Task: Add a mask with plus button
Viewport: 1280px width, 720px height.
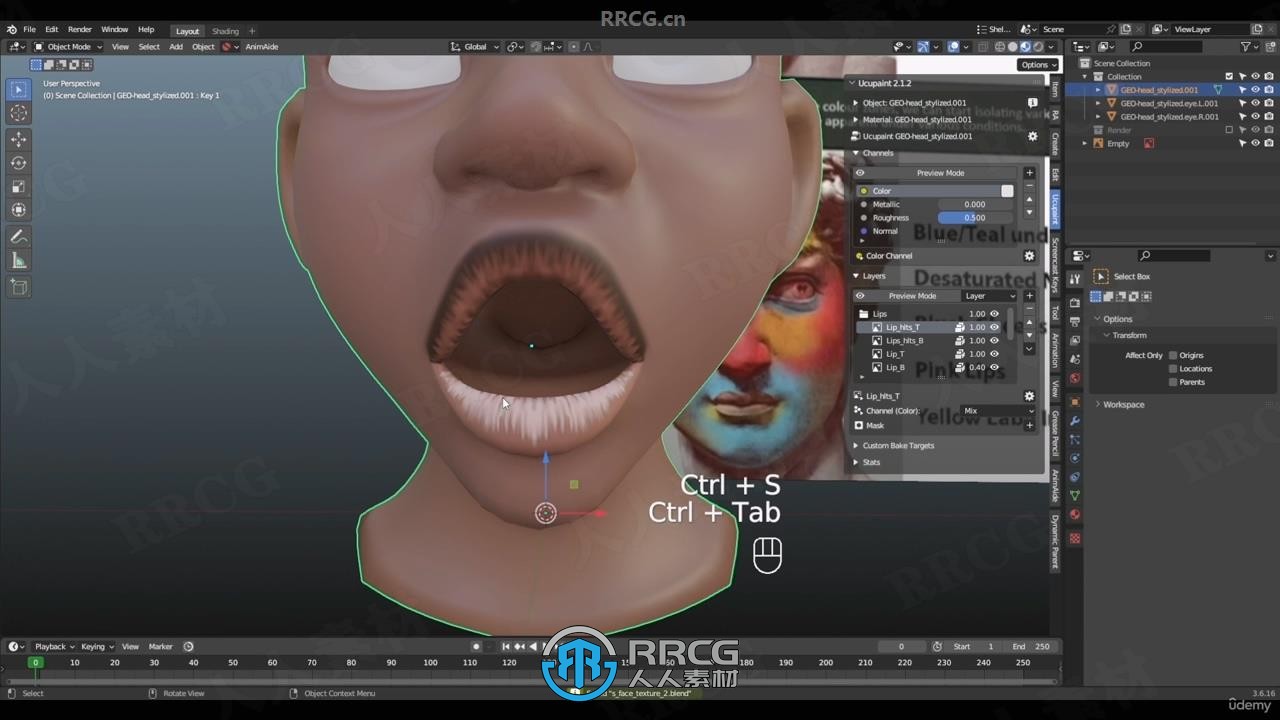Action: 1029,425
